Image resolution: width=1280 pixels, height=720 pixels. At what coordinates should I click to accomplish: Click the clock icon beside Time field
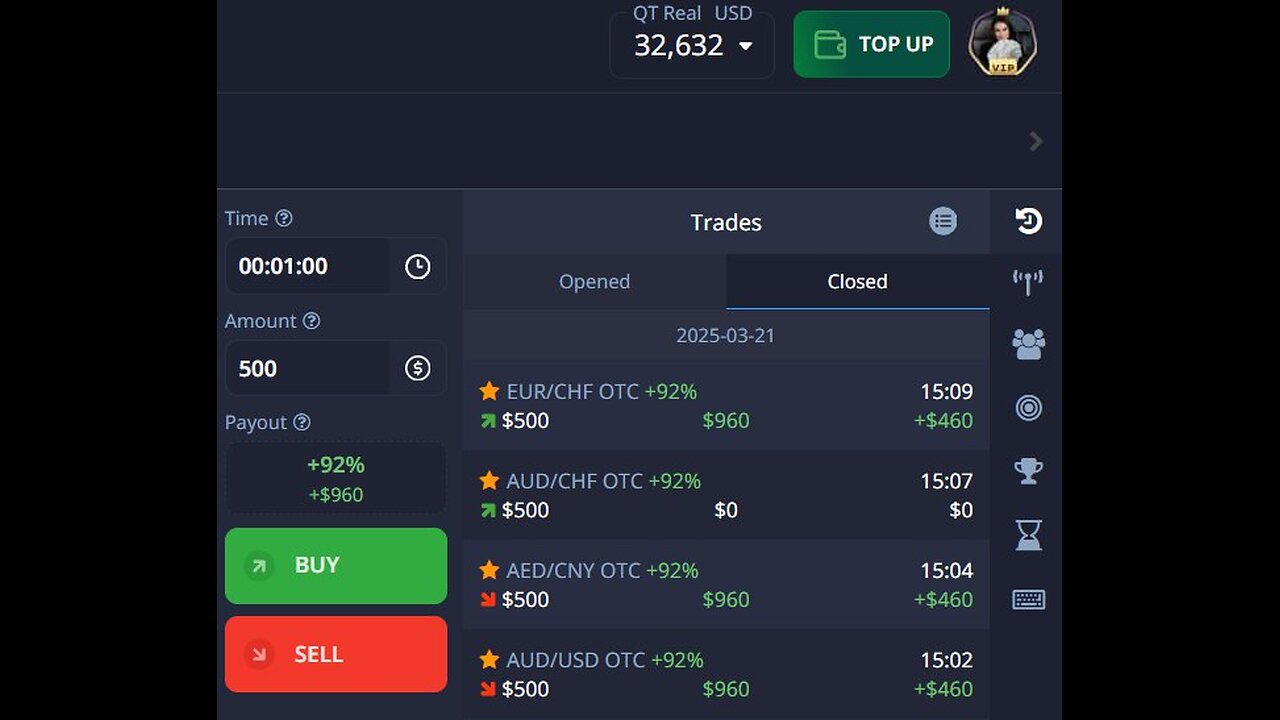point(417,266)
